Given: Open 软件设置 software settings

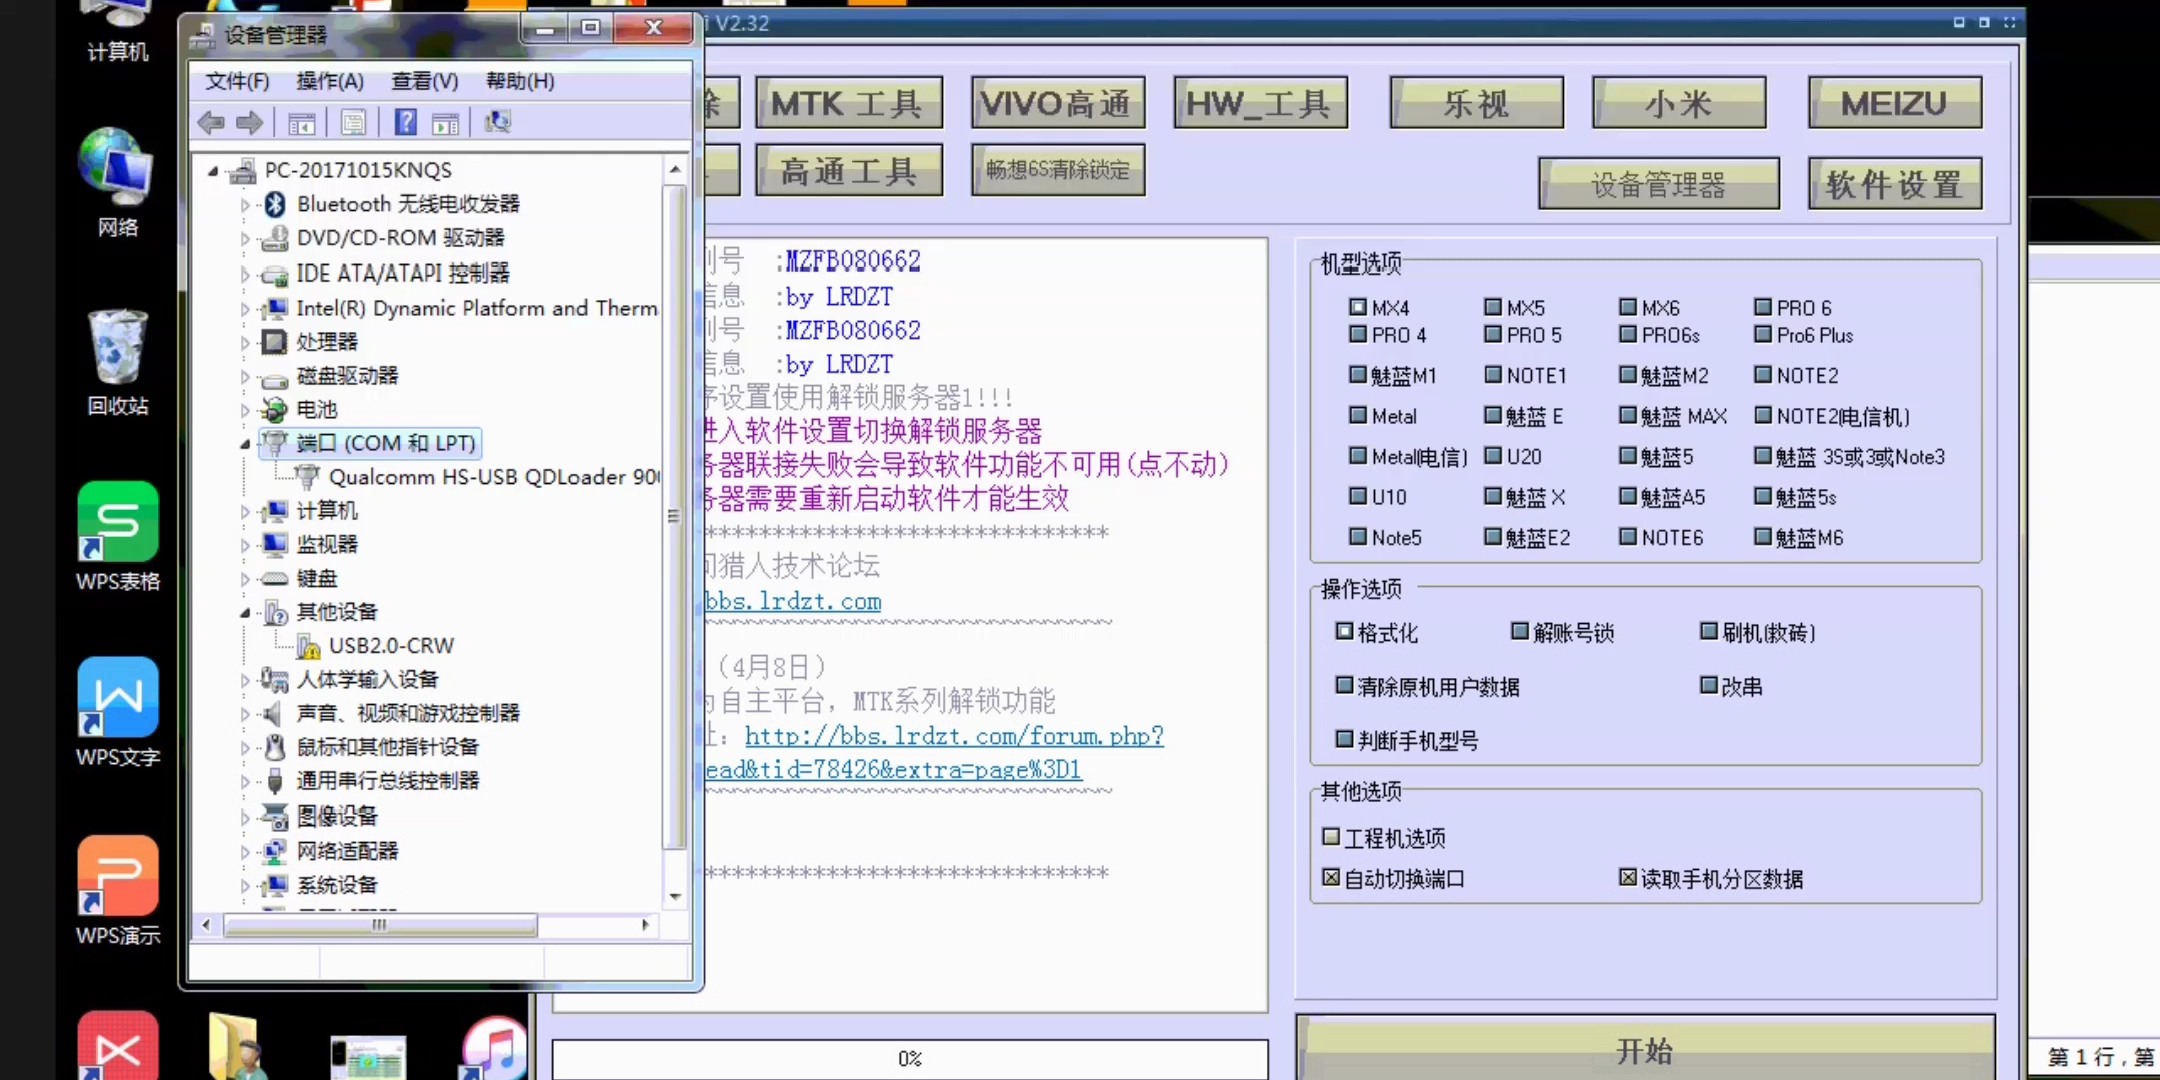Looking at the screenshot, I should [x=1894, y=184].
